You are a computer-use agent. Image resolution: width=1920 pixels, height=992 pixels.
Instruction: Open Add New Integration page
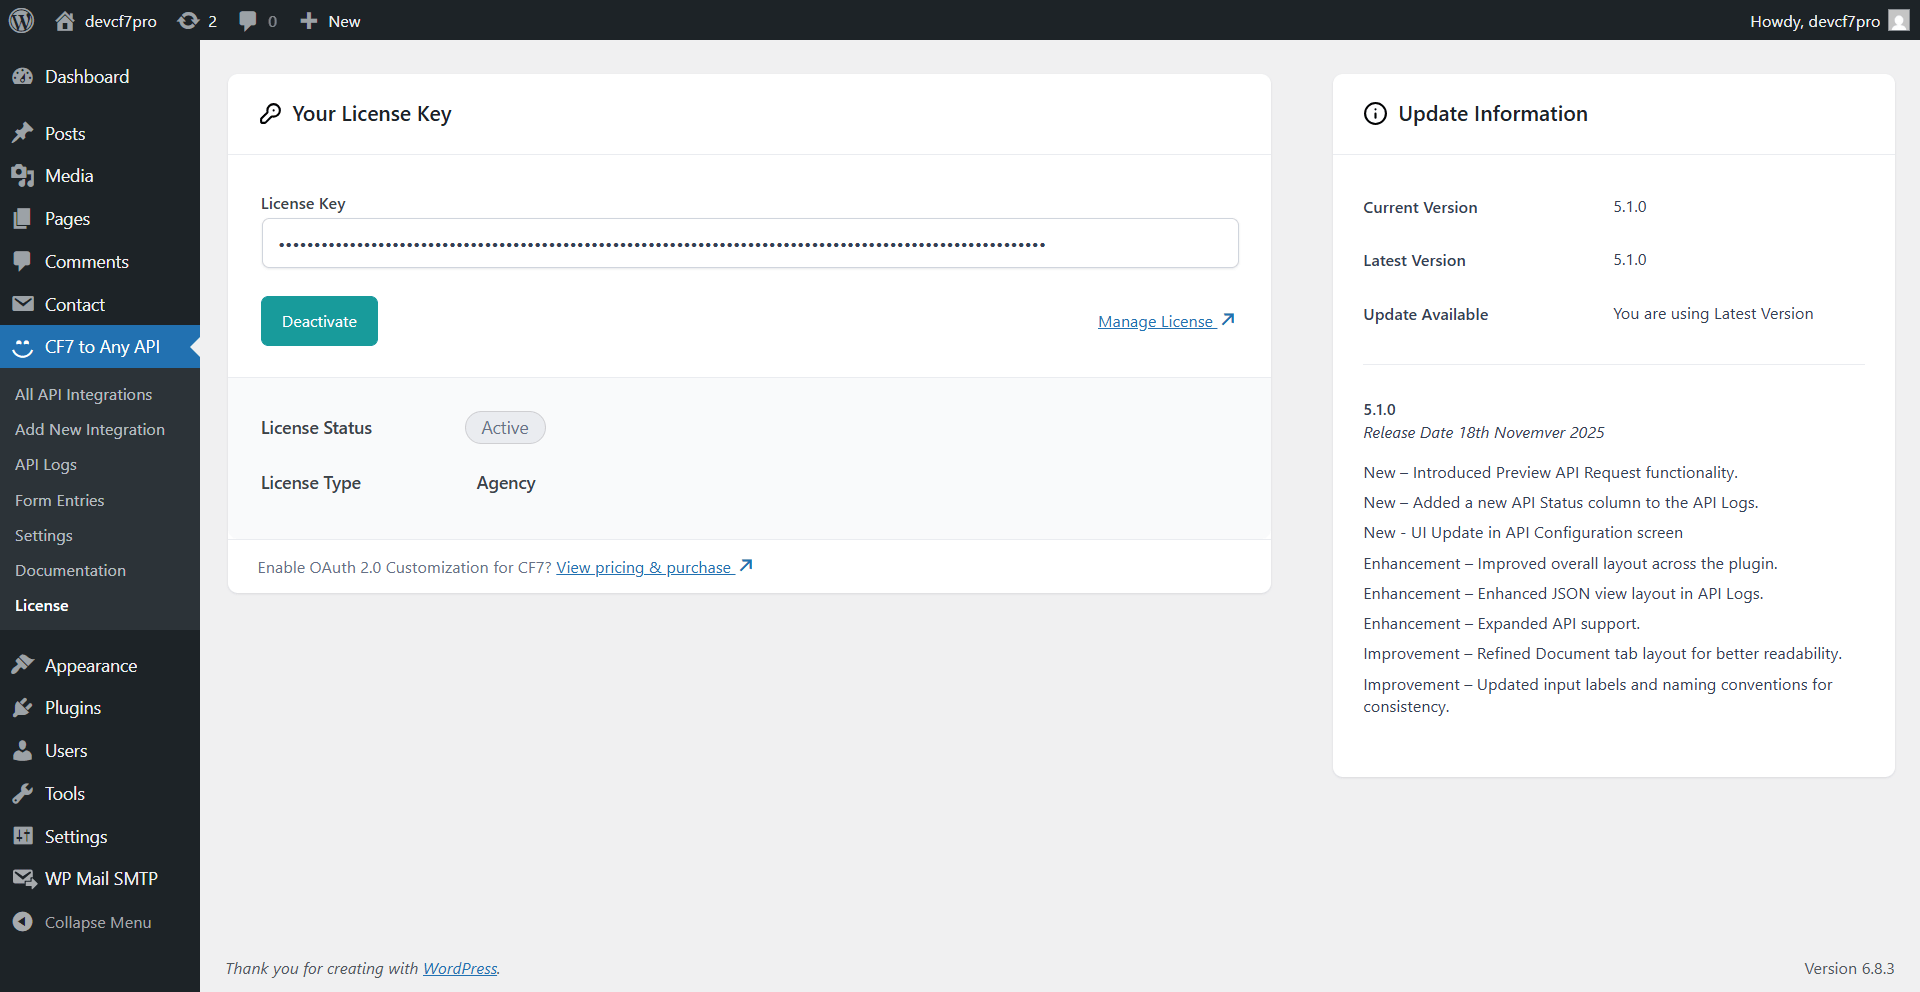pyautogui.click(x=90, y=430)
